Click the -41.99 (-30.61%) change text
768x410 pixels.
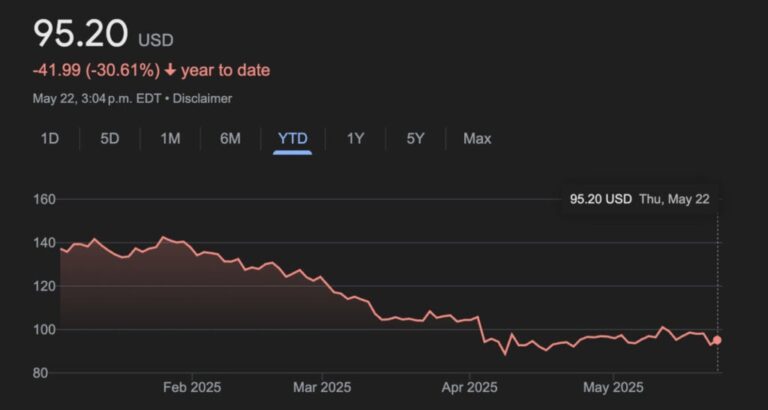coord(97,70)
